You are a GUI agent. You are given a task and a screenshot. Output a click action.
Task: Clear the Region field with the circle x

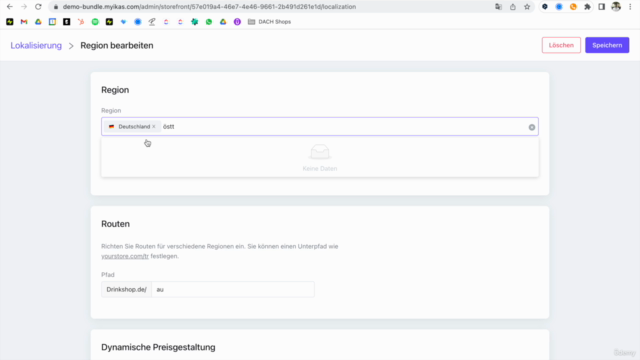tap(531, 127)
